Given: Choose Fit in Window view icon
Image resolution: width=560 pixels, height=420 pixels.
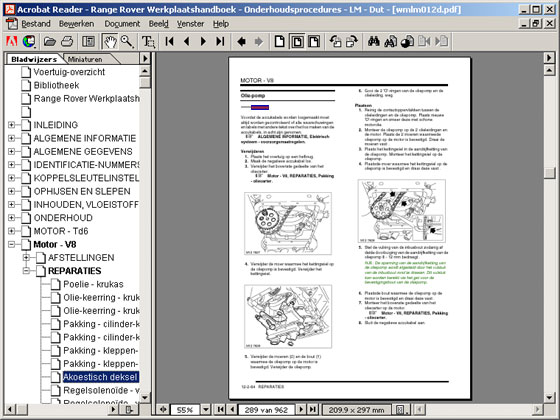Looking at the screenshot, I should [x=297, y=41].
